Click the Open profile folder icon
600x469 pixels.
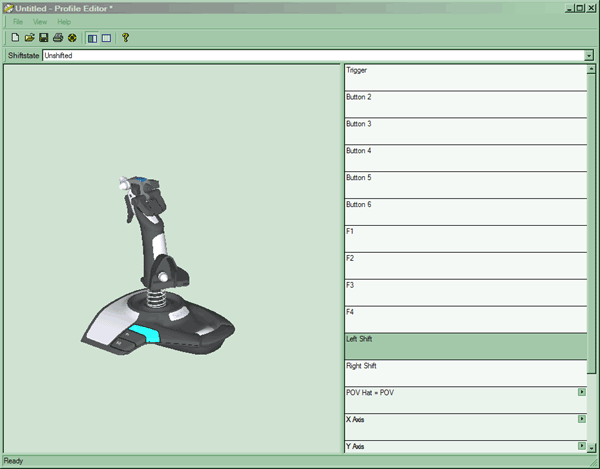click(30, 38)
